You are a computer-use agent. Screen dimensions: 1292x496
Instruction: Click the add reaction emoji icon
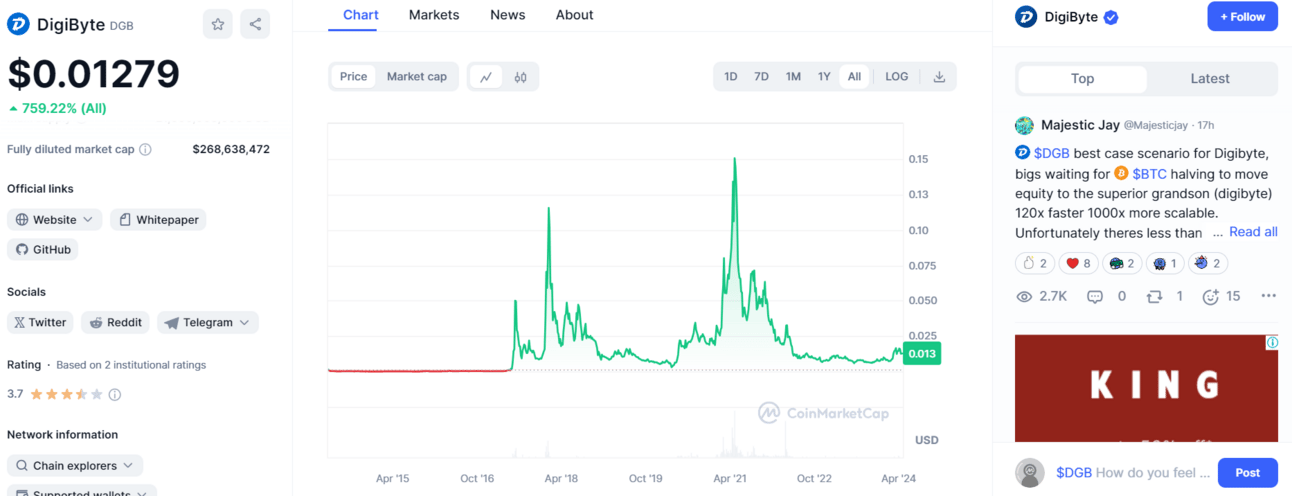coord(1211,296)
